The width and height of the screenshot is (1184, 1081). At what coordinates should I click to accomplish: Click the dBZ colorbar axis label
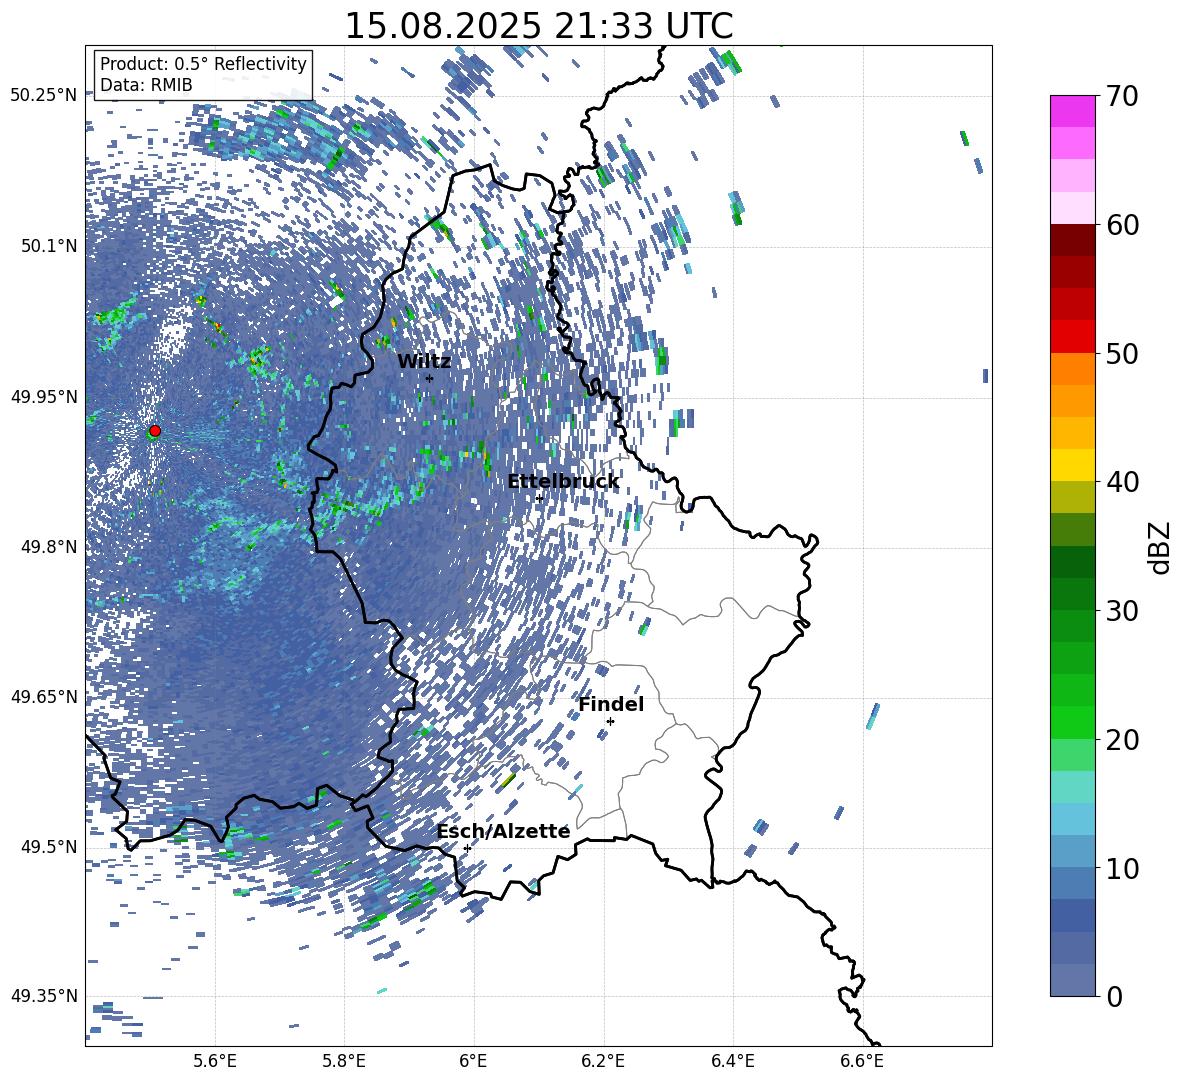click(1160, 547)
